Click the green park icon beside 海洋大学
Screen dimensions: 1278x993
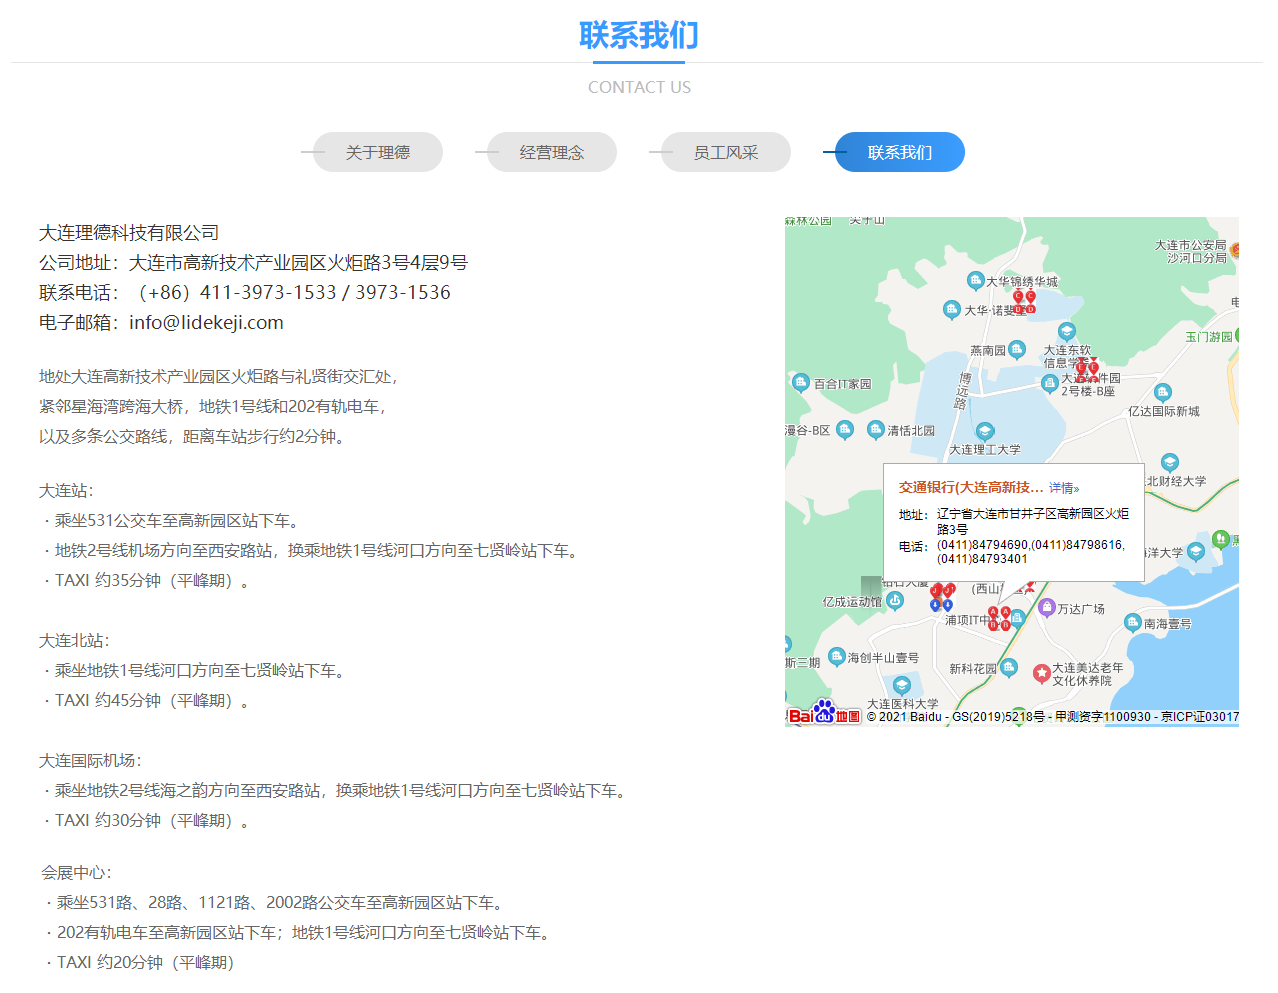(x=1220, y=540)
